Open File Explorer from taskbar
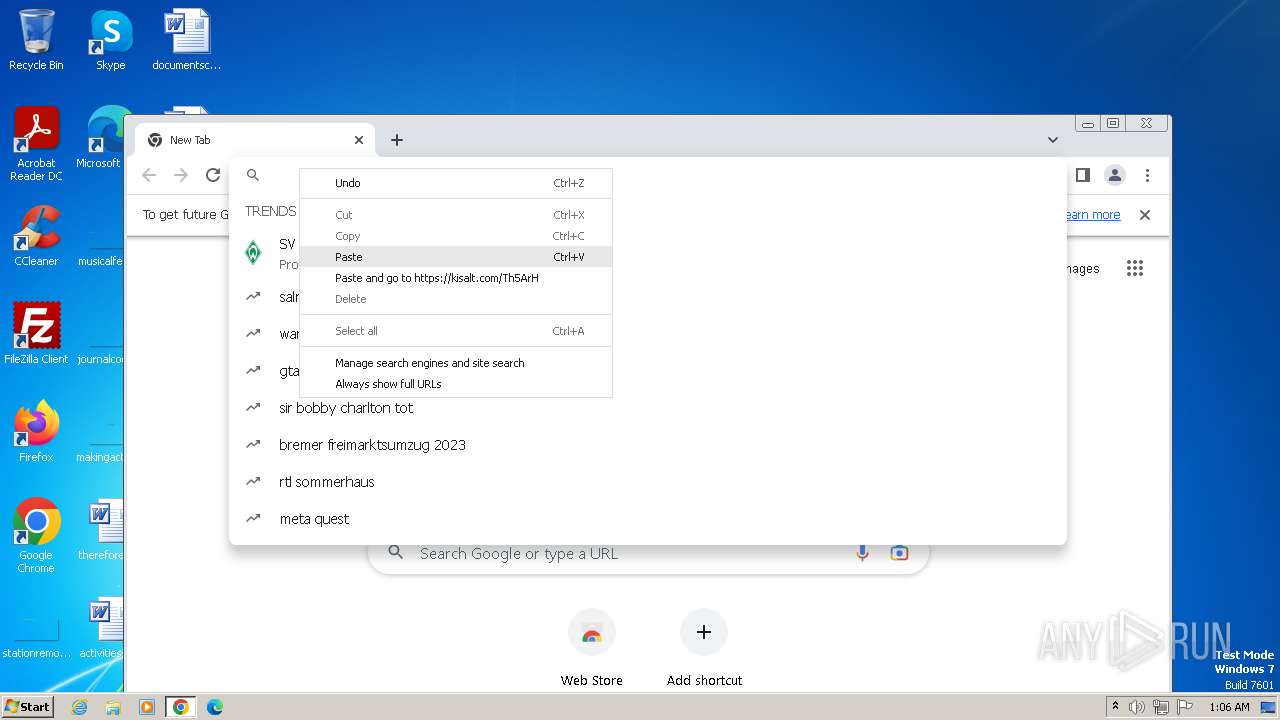The height and width of the screenshot is (720, 1280). (113, 707)
